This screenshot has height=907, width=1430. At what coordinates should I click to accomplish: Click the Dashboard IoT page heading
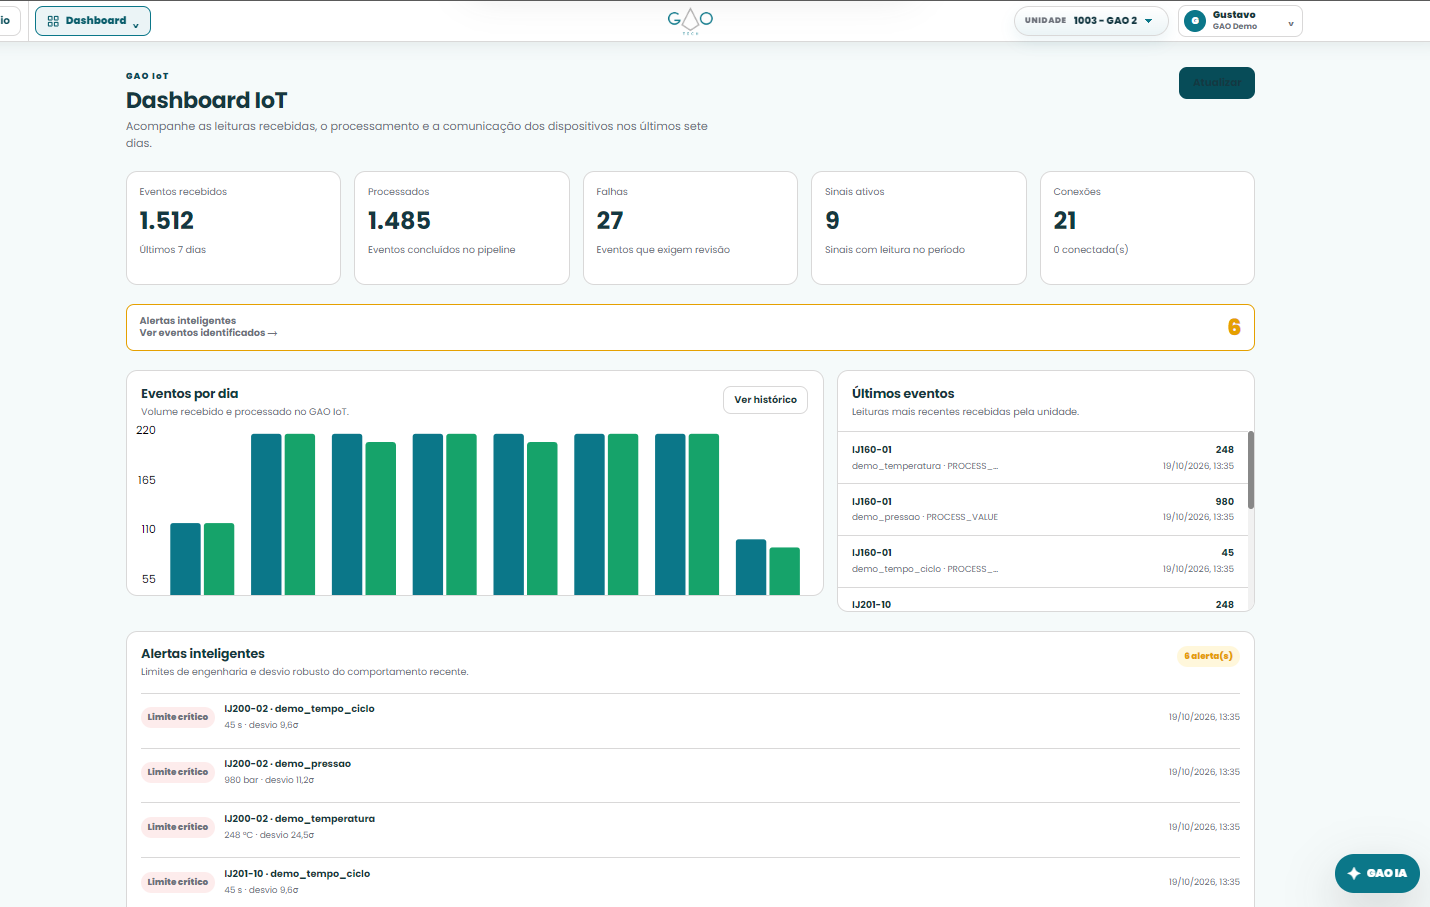[x=207, y=100]
